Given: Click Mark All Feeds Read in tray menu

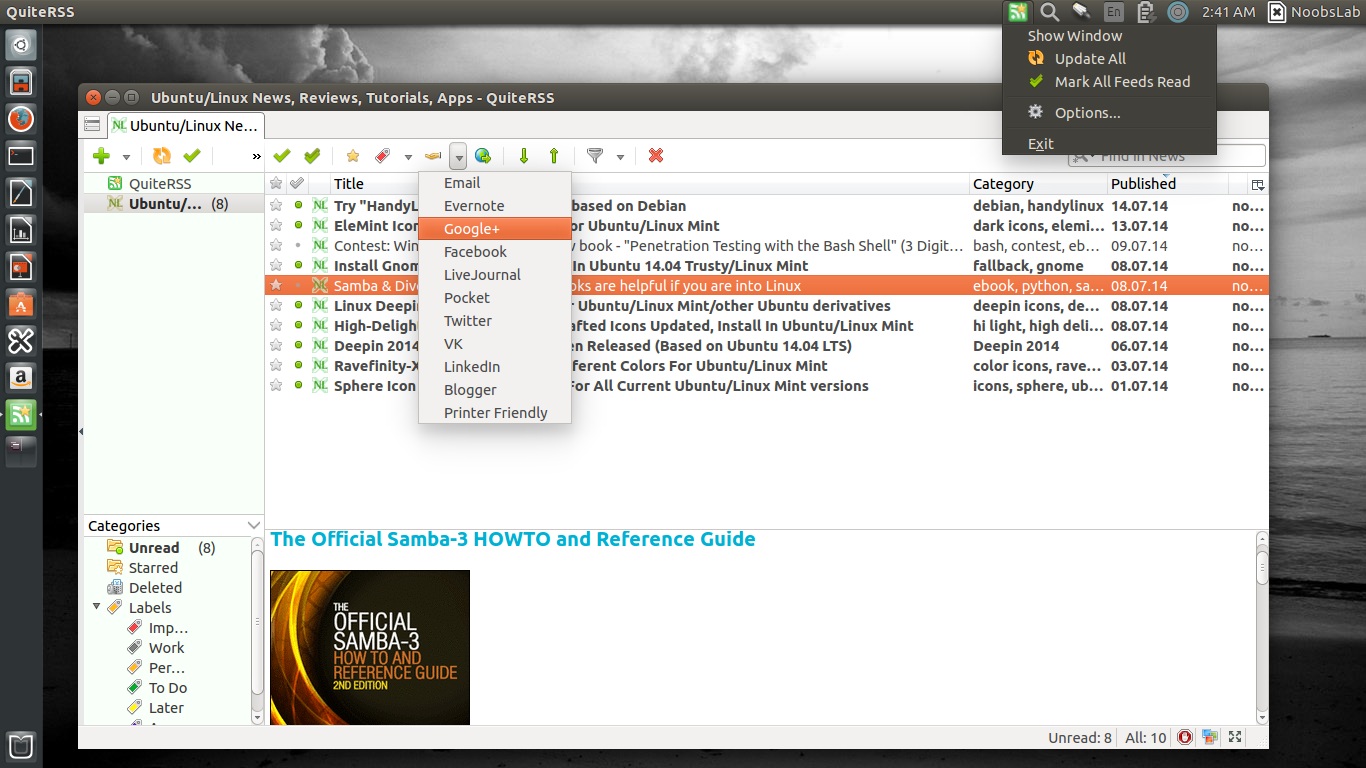Looking at the screenshot, I should pyautogui.click(x=1109, y=82).
